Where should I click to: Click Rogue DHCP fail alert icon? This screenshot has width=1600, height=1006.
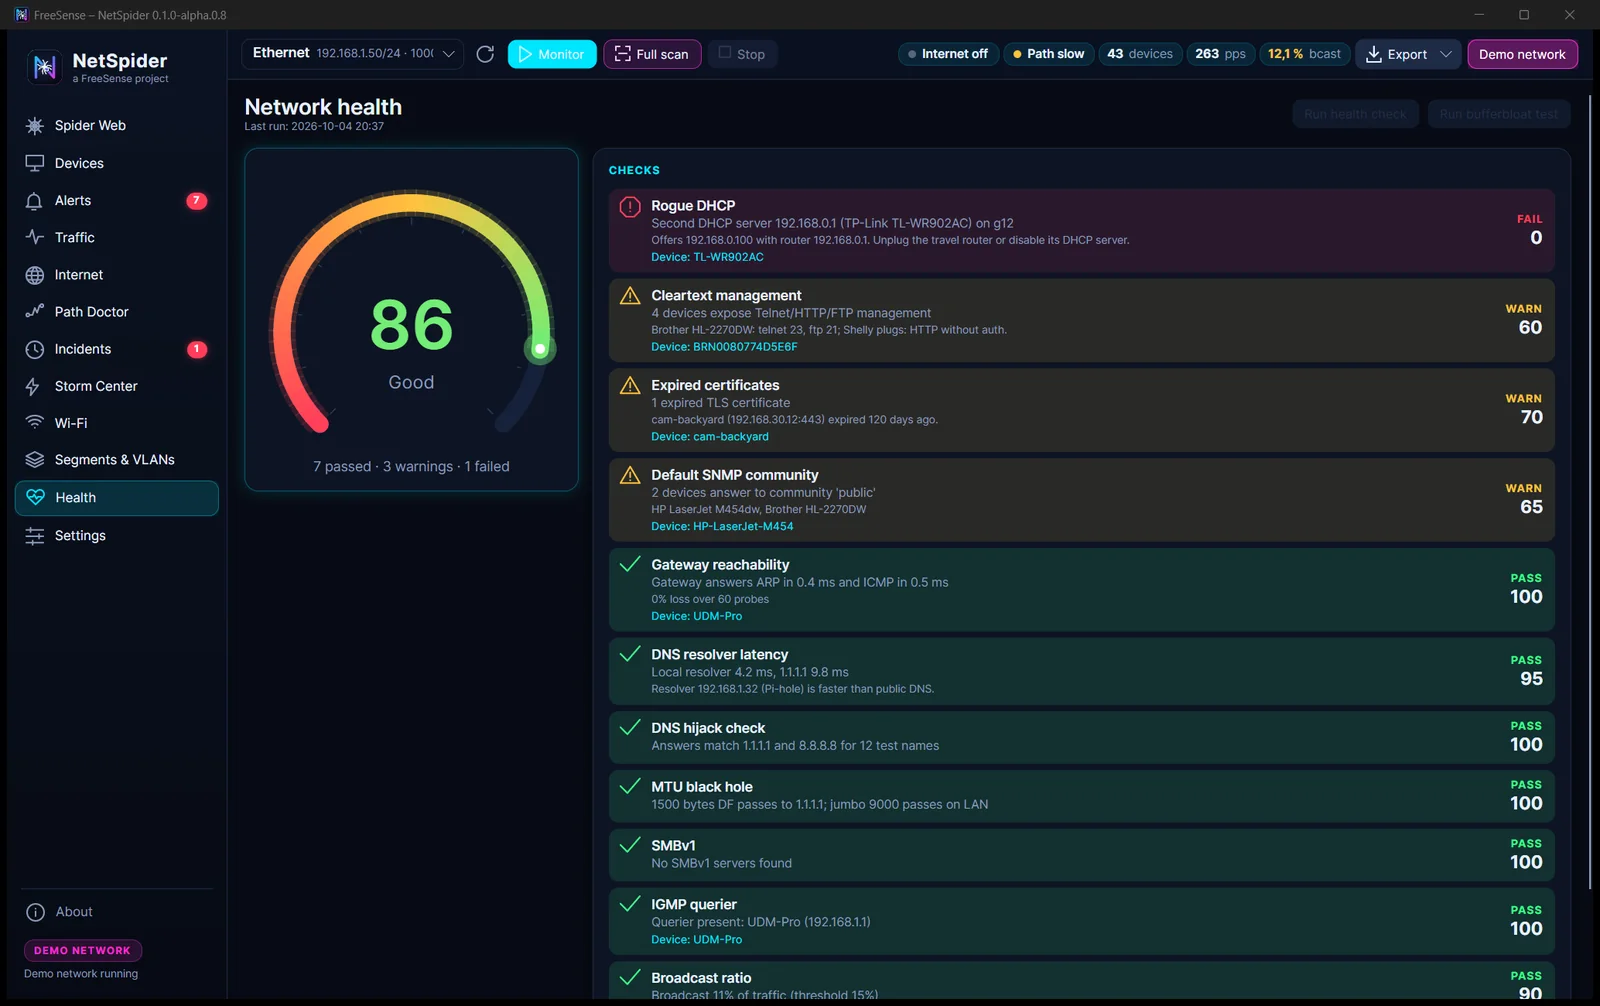630,207
